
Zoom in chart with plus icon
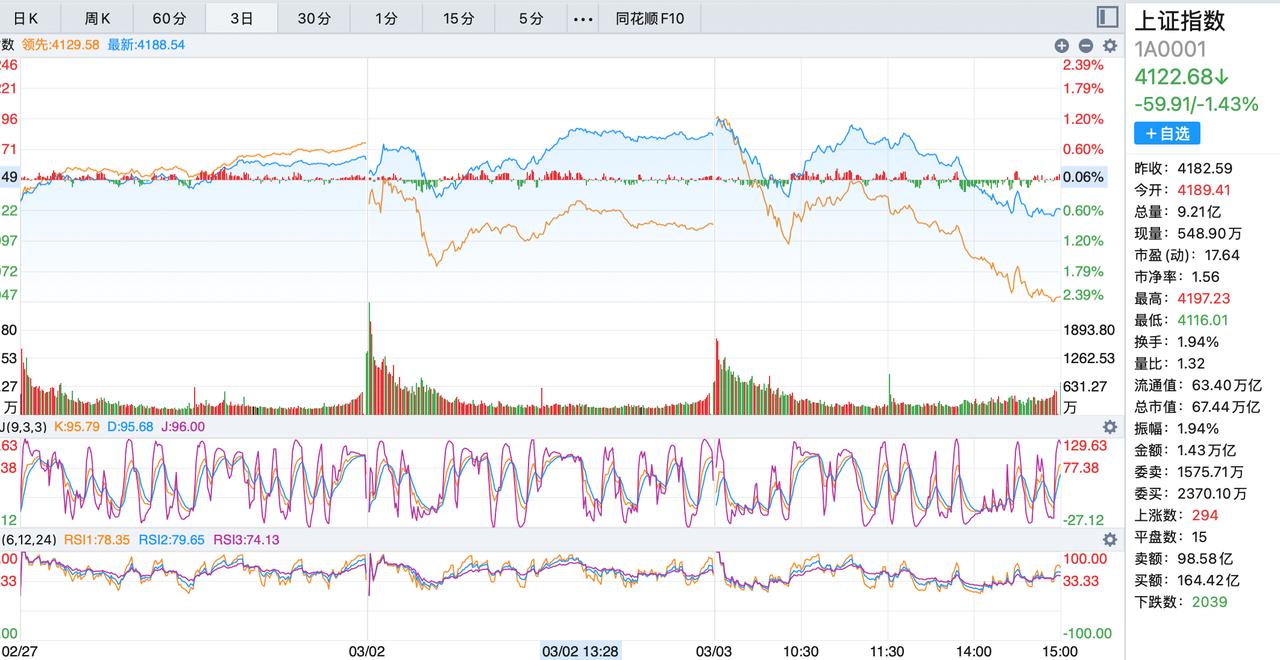point(1062,45)
